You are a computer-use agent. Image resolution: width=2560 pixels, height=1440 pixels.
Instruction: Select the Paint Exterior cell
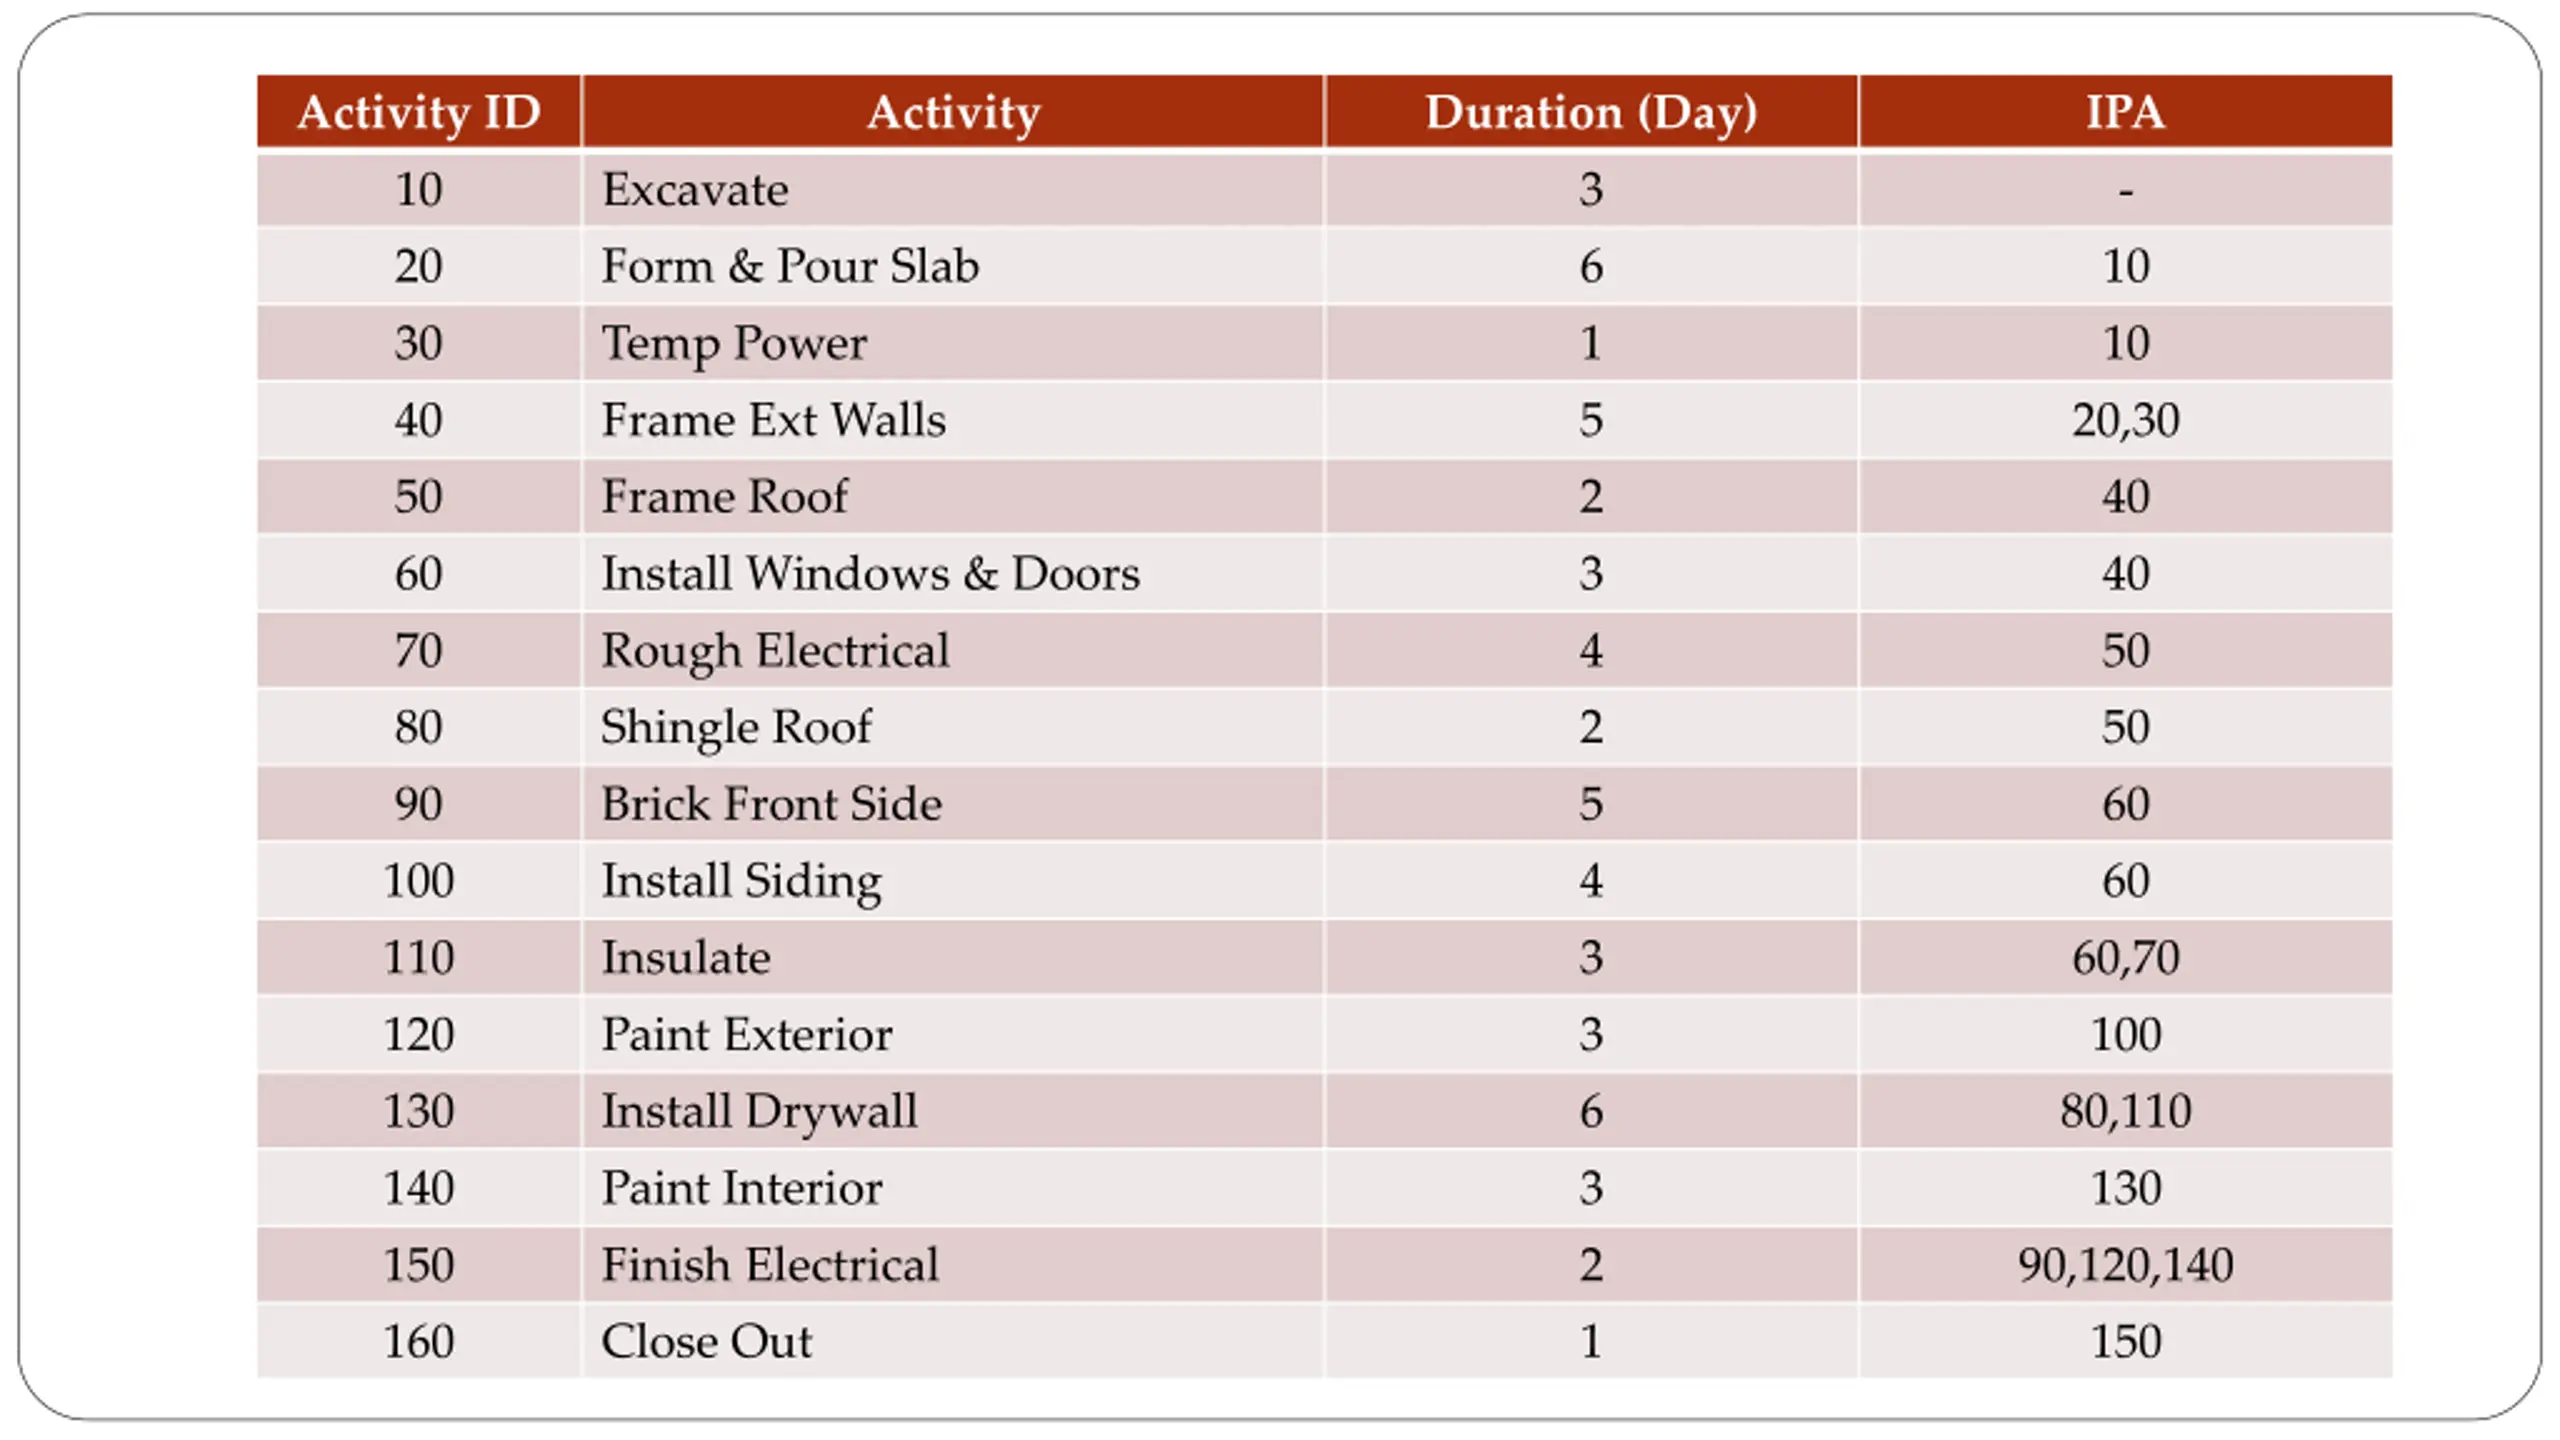click(953, 1034)
